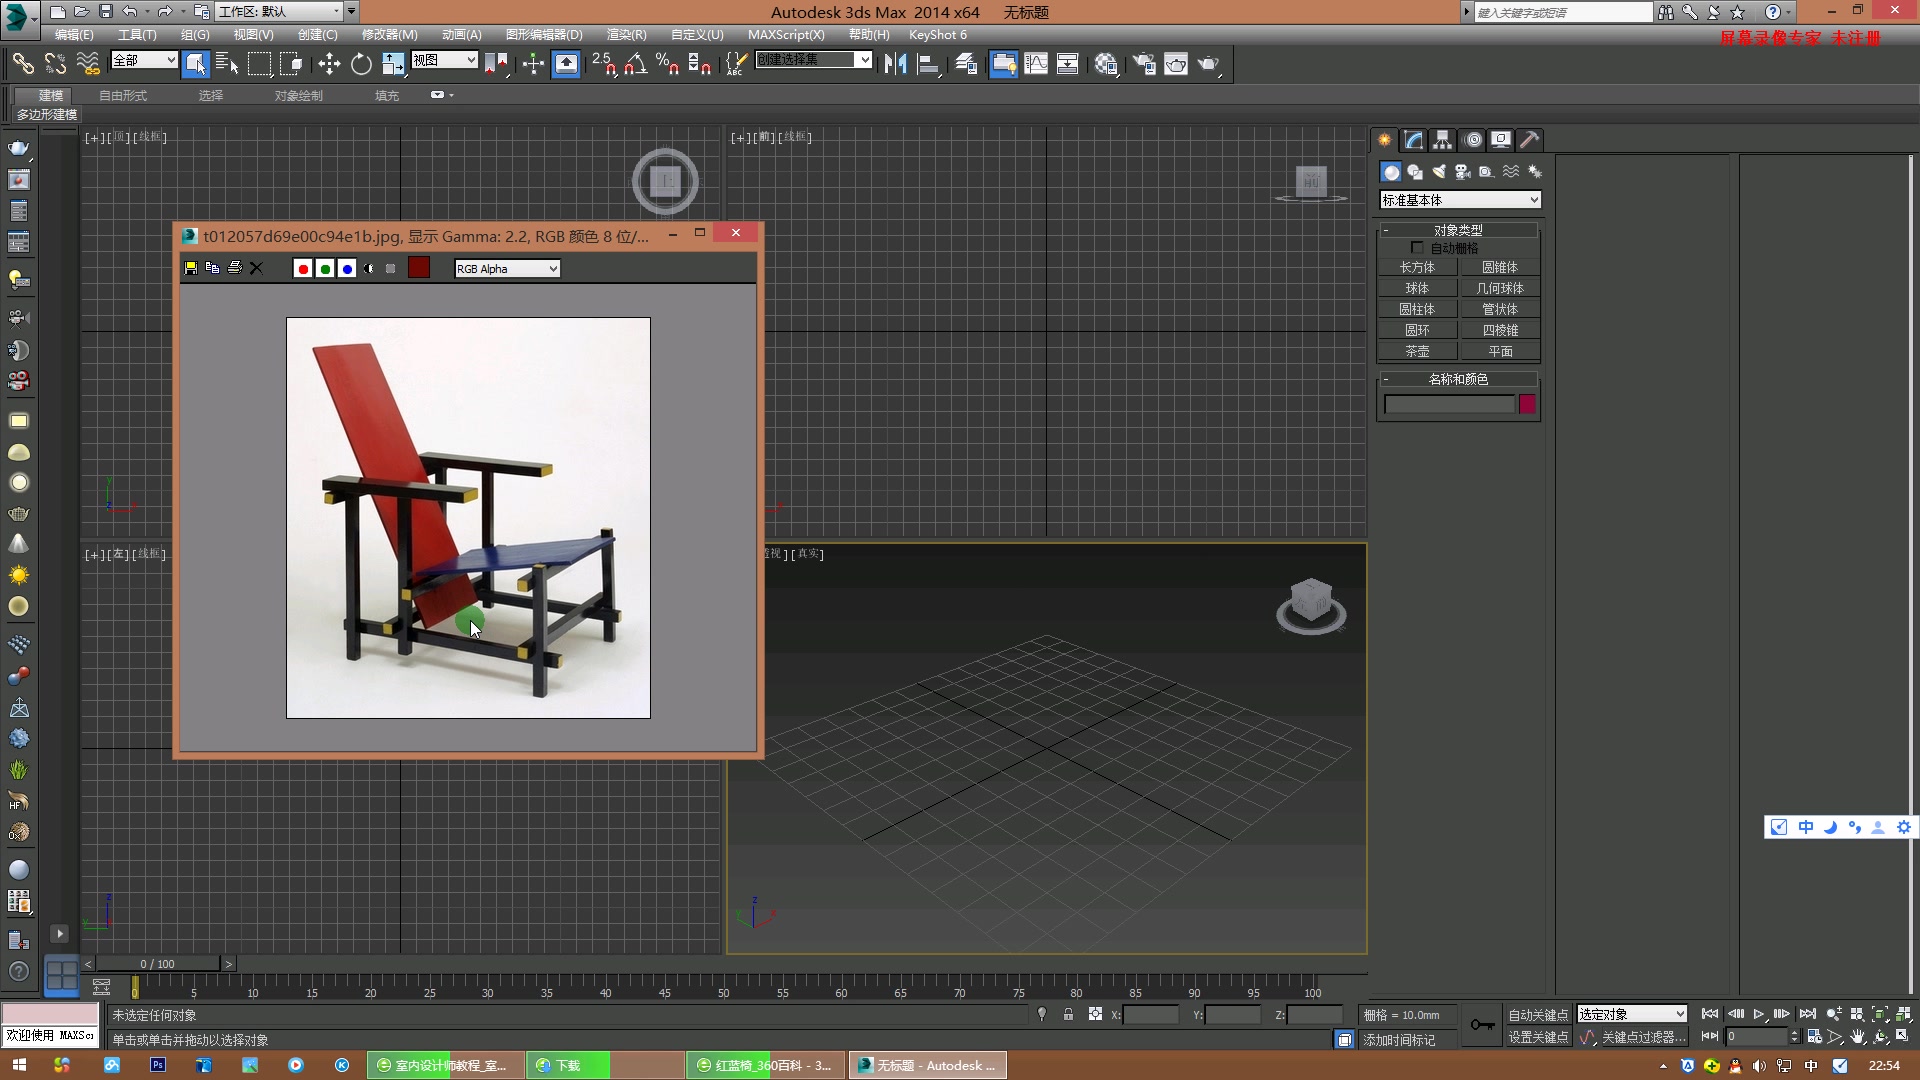The image size is (1920, 1080).
Task: Open the Material Editor icon
Action: pyautogui.click(x=1106, y=64)
